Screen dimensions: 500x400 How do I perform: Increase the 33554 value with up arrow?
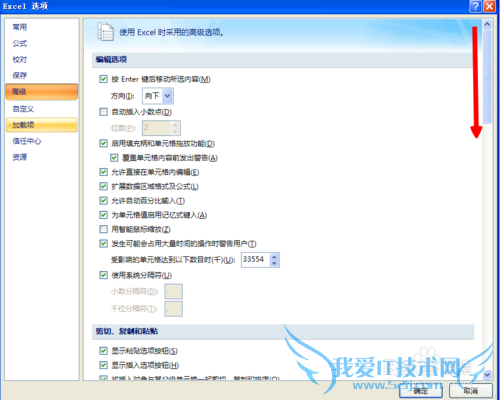[274, 257]
